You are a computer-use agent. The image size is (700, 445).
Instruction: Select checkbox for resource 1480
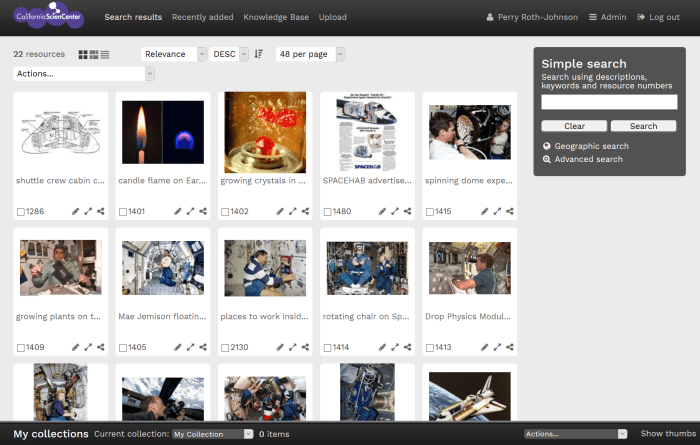(x=328, y=212)
